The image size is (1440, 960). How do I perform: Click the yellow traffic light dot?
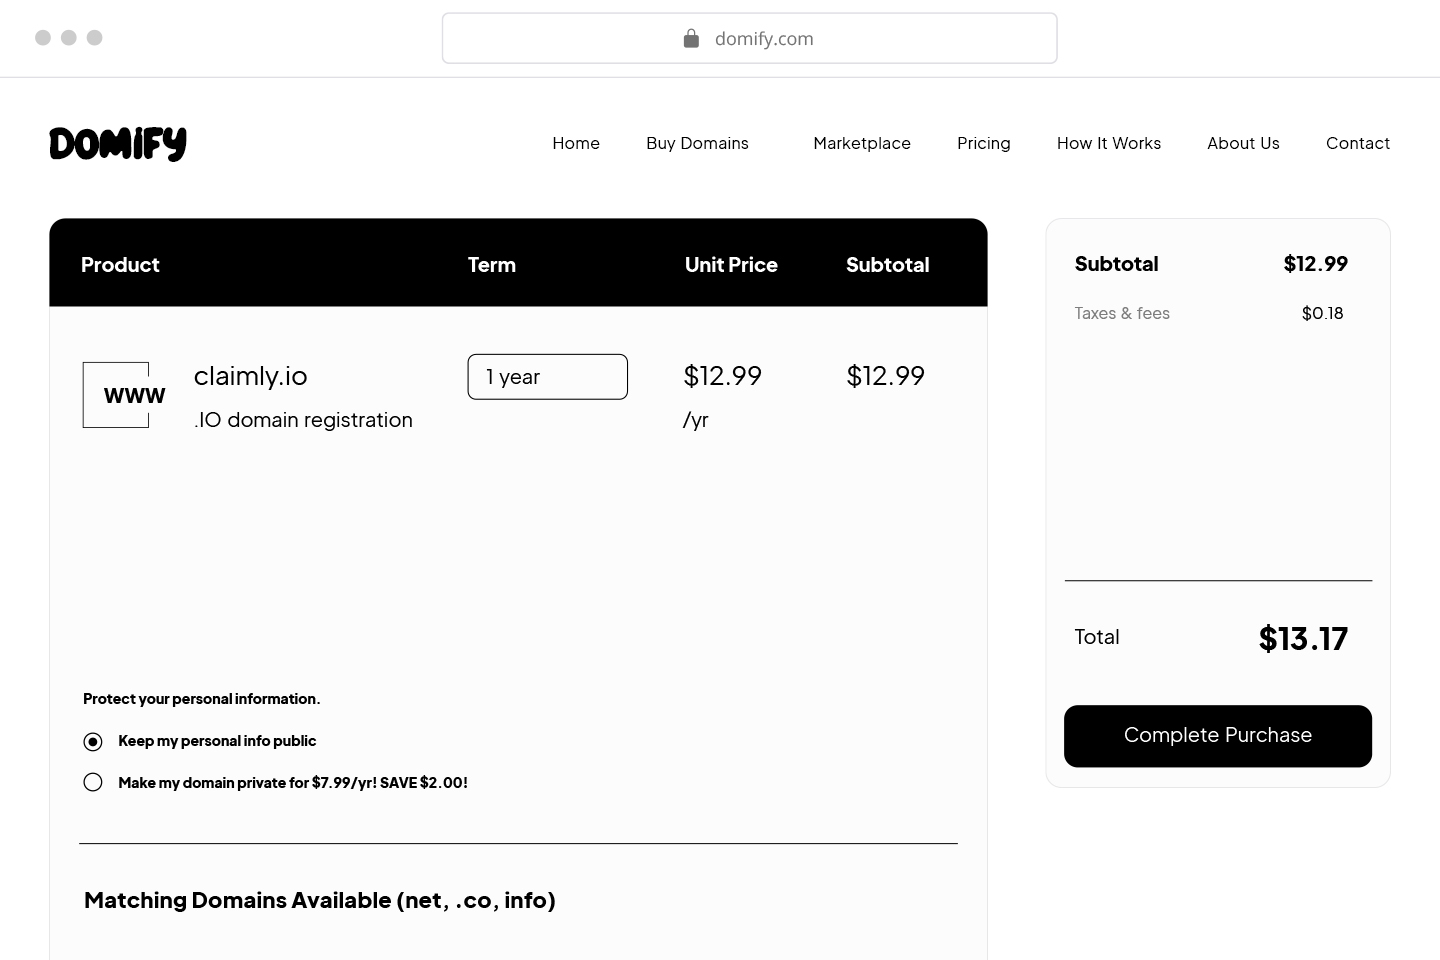[69, 37]
